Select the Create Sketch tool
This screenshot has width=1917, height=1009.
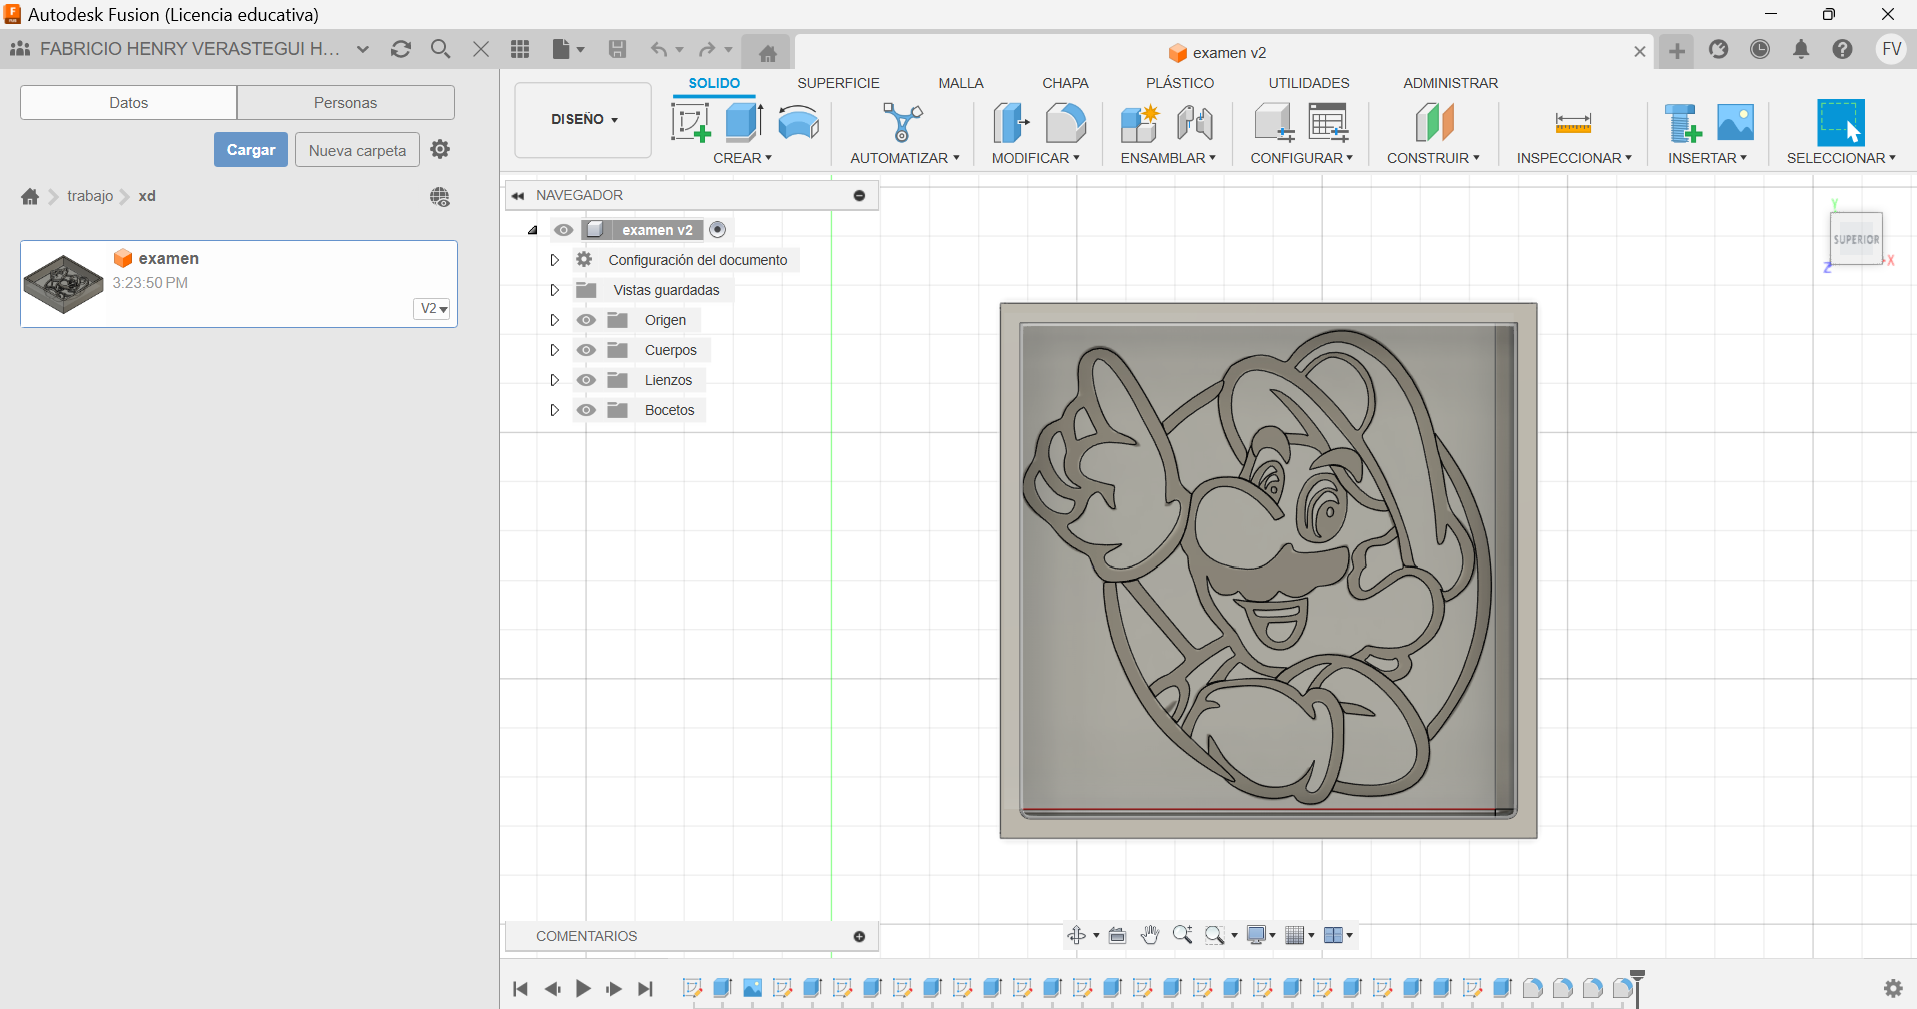(690, 123)
